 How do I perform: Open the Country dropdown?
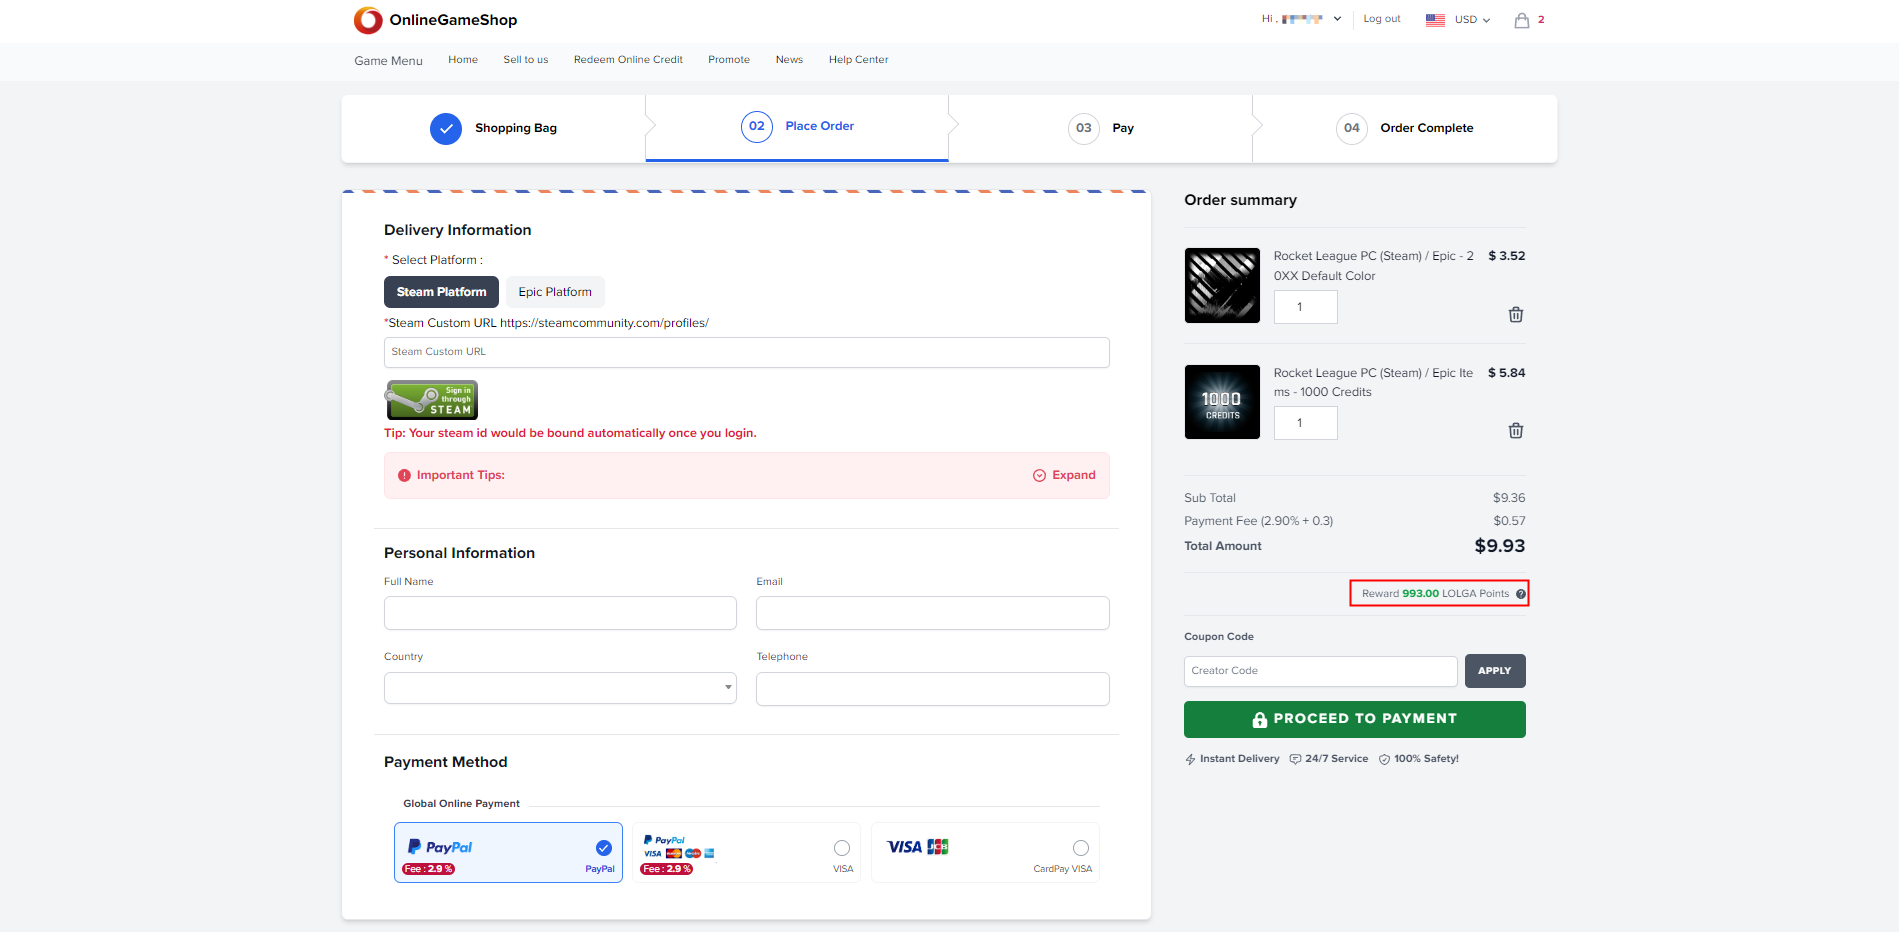pyautogui.click(x=560, y=688)
